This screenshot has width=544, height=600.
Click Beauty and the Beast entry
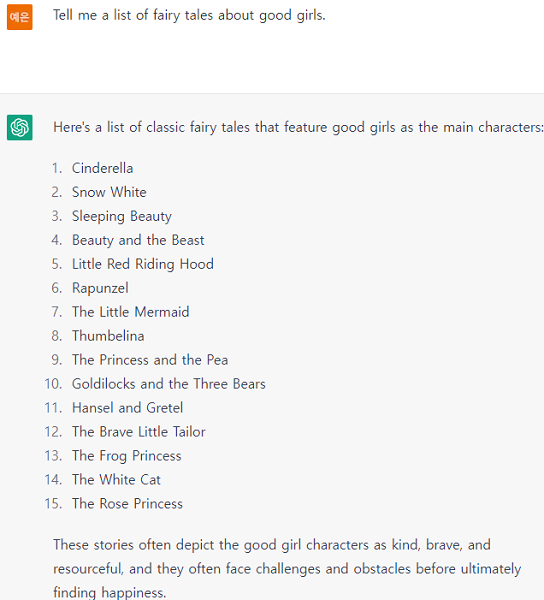(138, 240)
